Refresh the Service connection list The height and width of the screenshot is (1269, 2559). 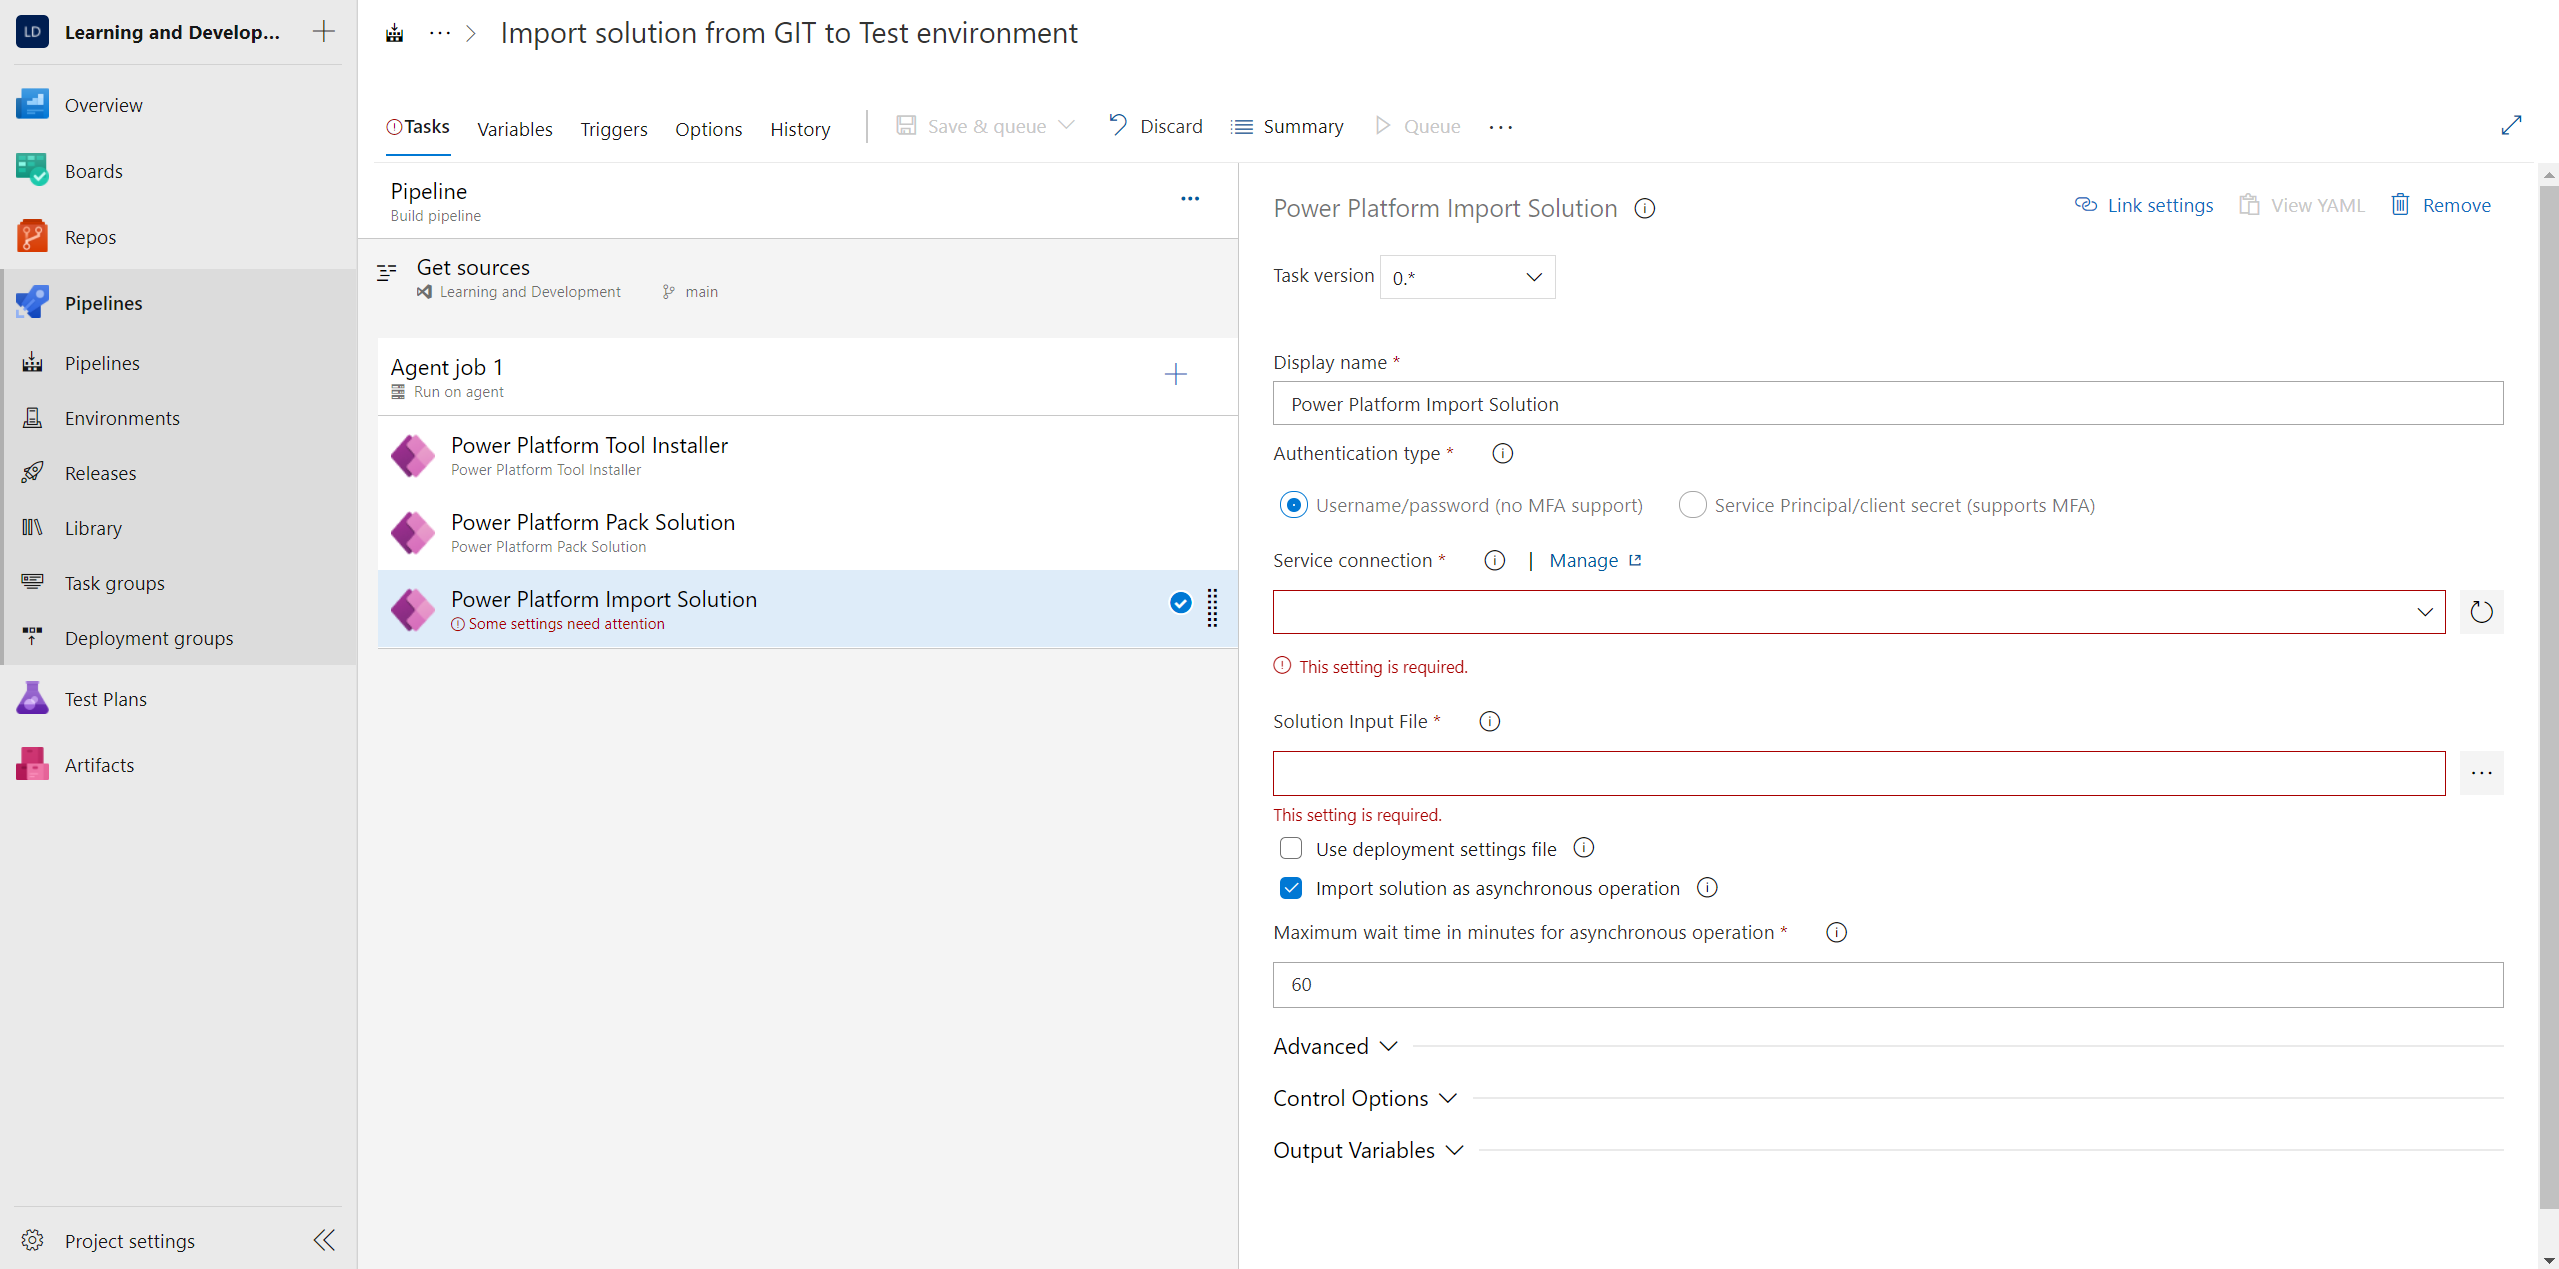(2482, 612)
